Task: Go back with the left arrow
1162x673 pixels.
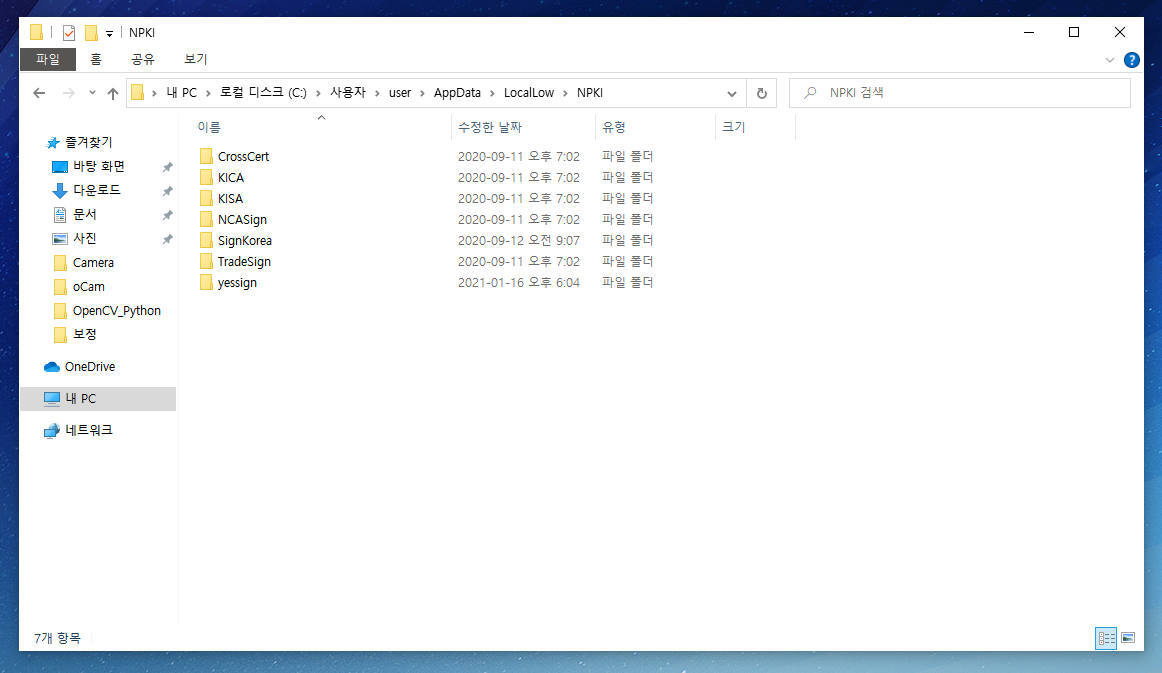Action: 39,93
